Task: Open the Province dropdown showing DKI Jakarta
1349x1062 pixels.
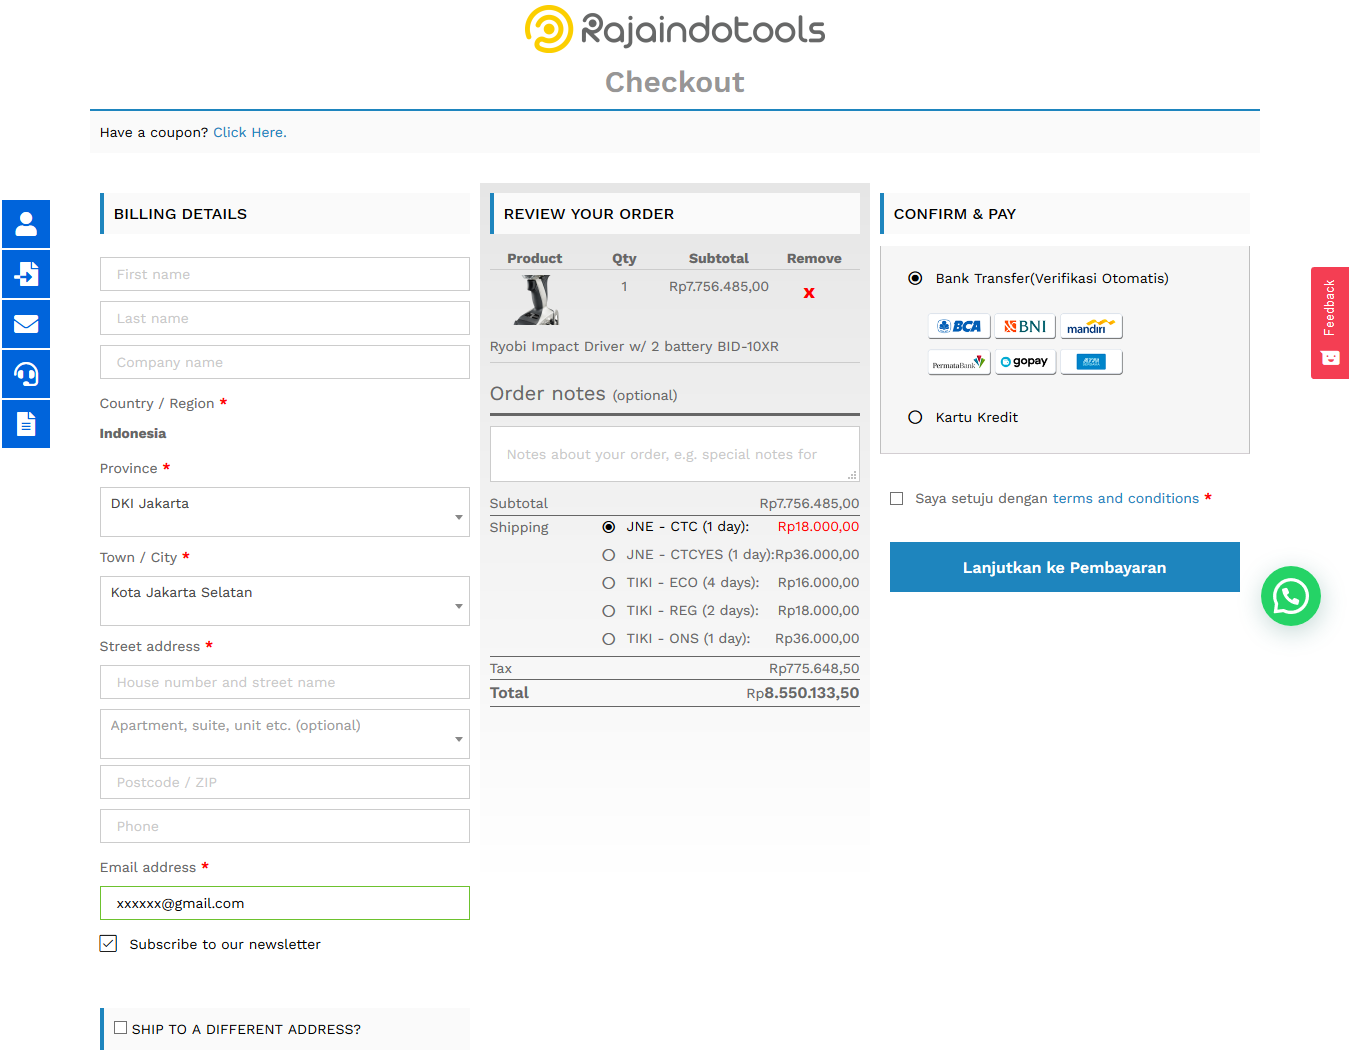Action: pos(285,512)
